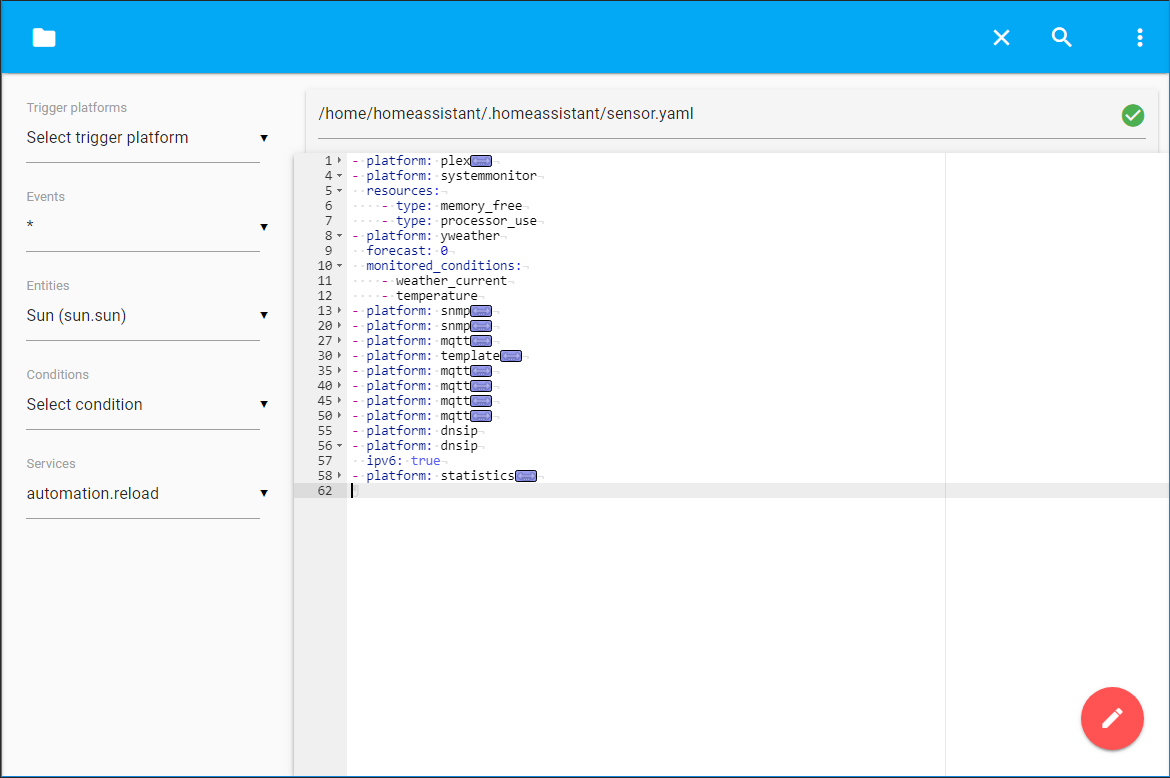Click 'weather_current' on line 11

point(451,280)
